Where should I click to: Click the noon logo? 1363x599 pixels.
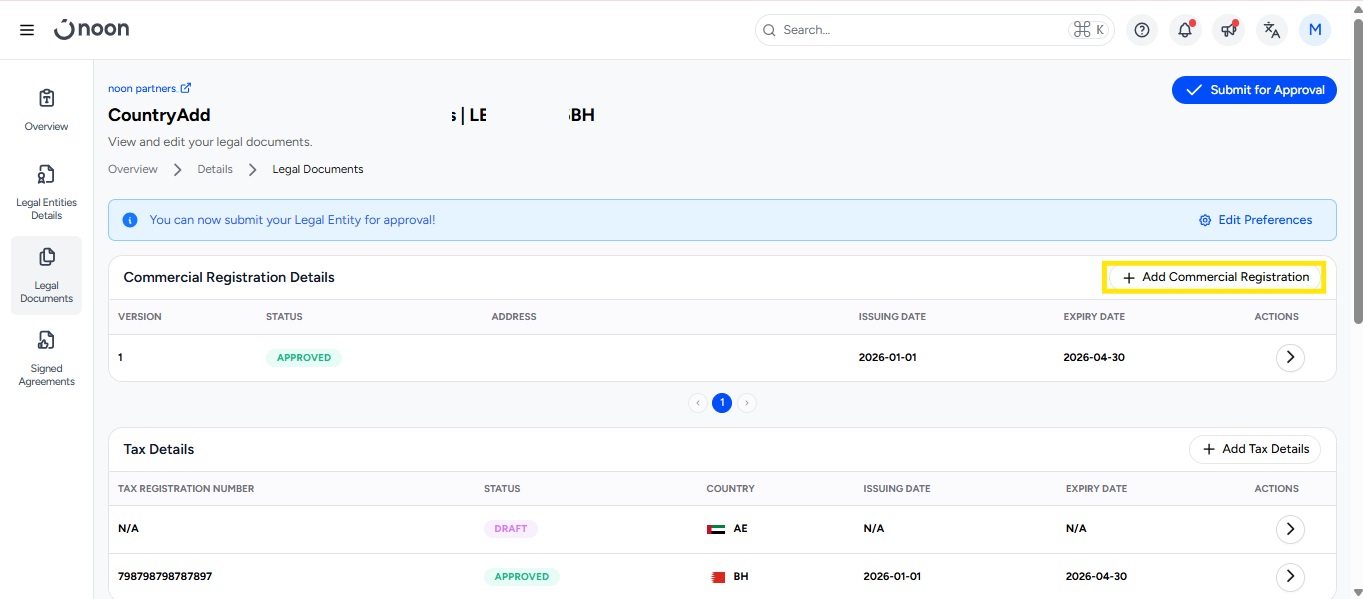point(92,30)
